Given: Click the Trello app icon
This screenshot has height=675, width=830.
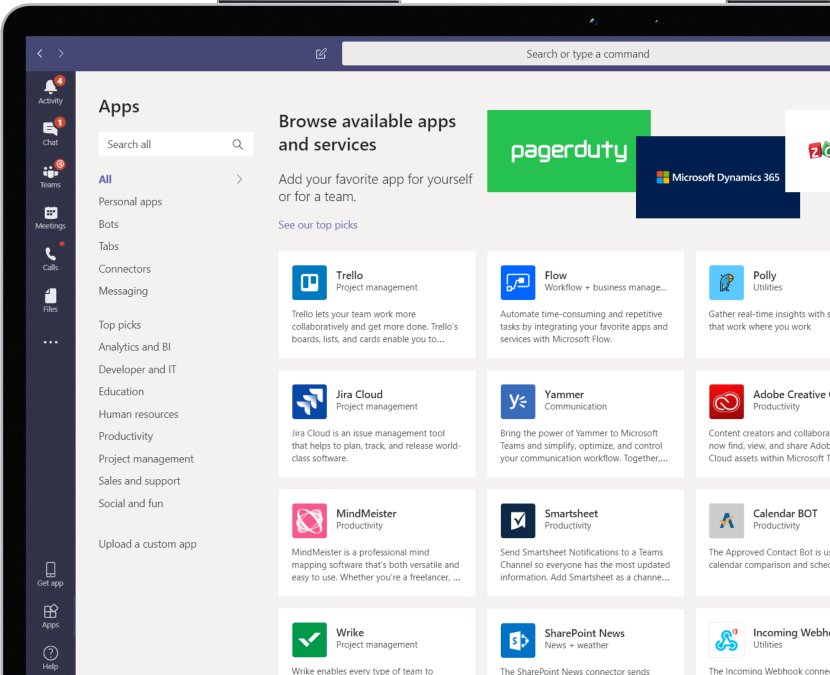Looking at the screenshot, I should (309, 282).
